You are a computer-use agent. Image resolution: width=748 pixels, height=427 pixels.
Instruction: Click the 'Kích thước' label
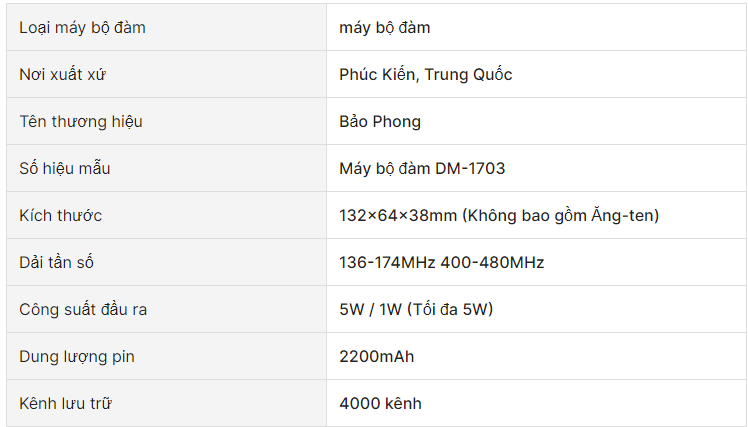pos(60,215)
